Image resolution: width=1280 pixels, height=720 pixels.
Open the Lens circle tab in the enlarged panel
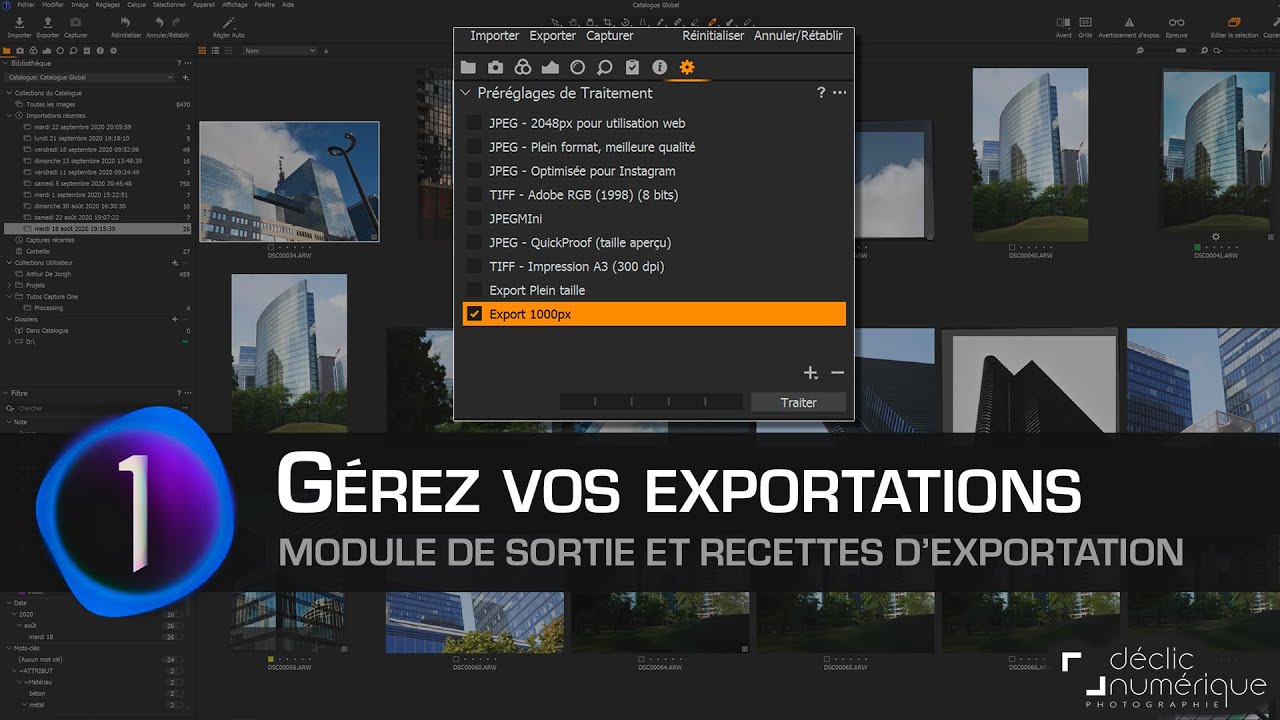(x=577, y=67)
